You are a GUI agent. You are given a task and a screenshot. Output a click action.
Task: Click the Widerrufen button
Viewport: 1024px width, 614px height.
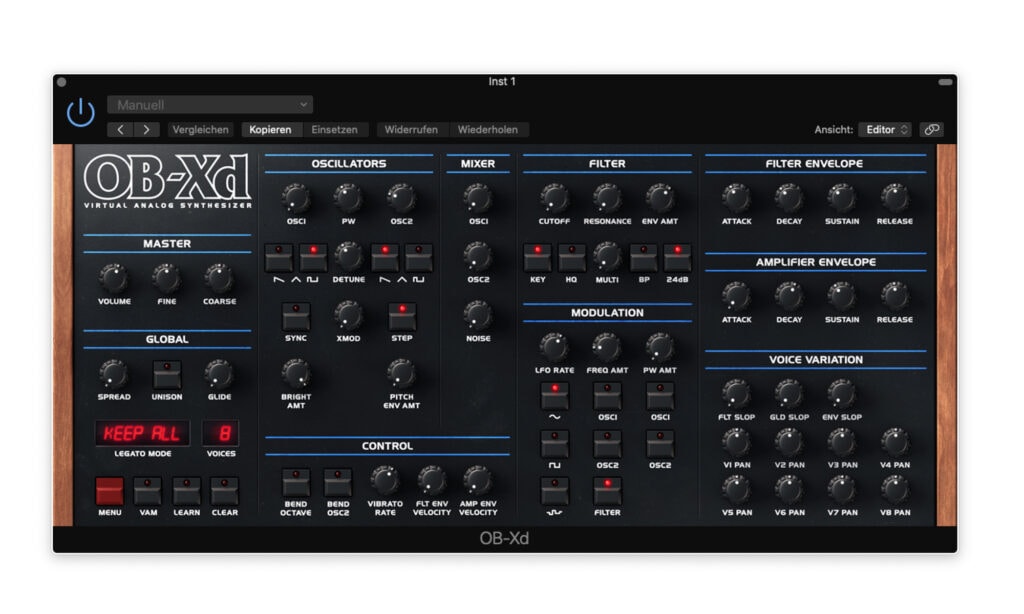[411, 129]
